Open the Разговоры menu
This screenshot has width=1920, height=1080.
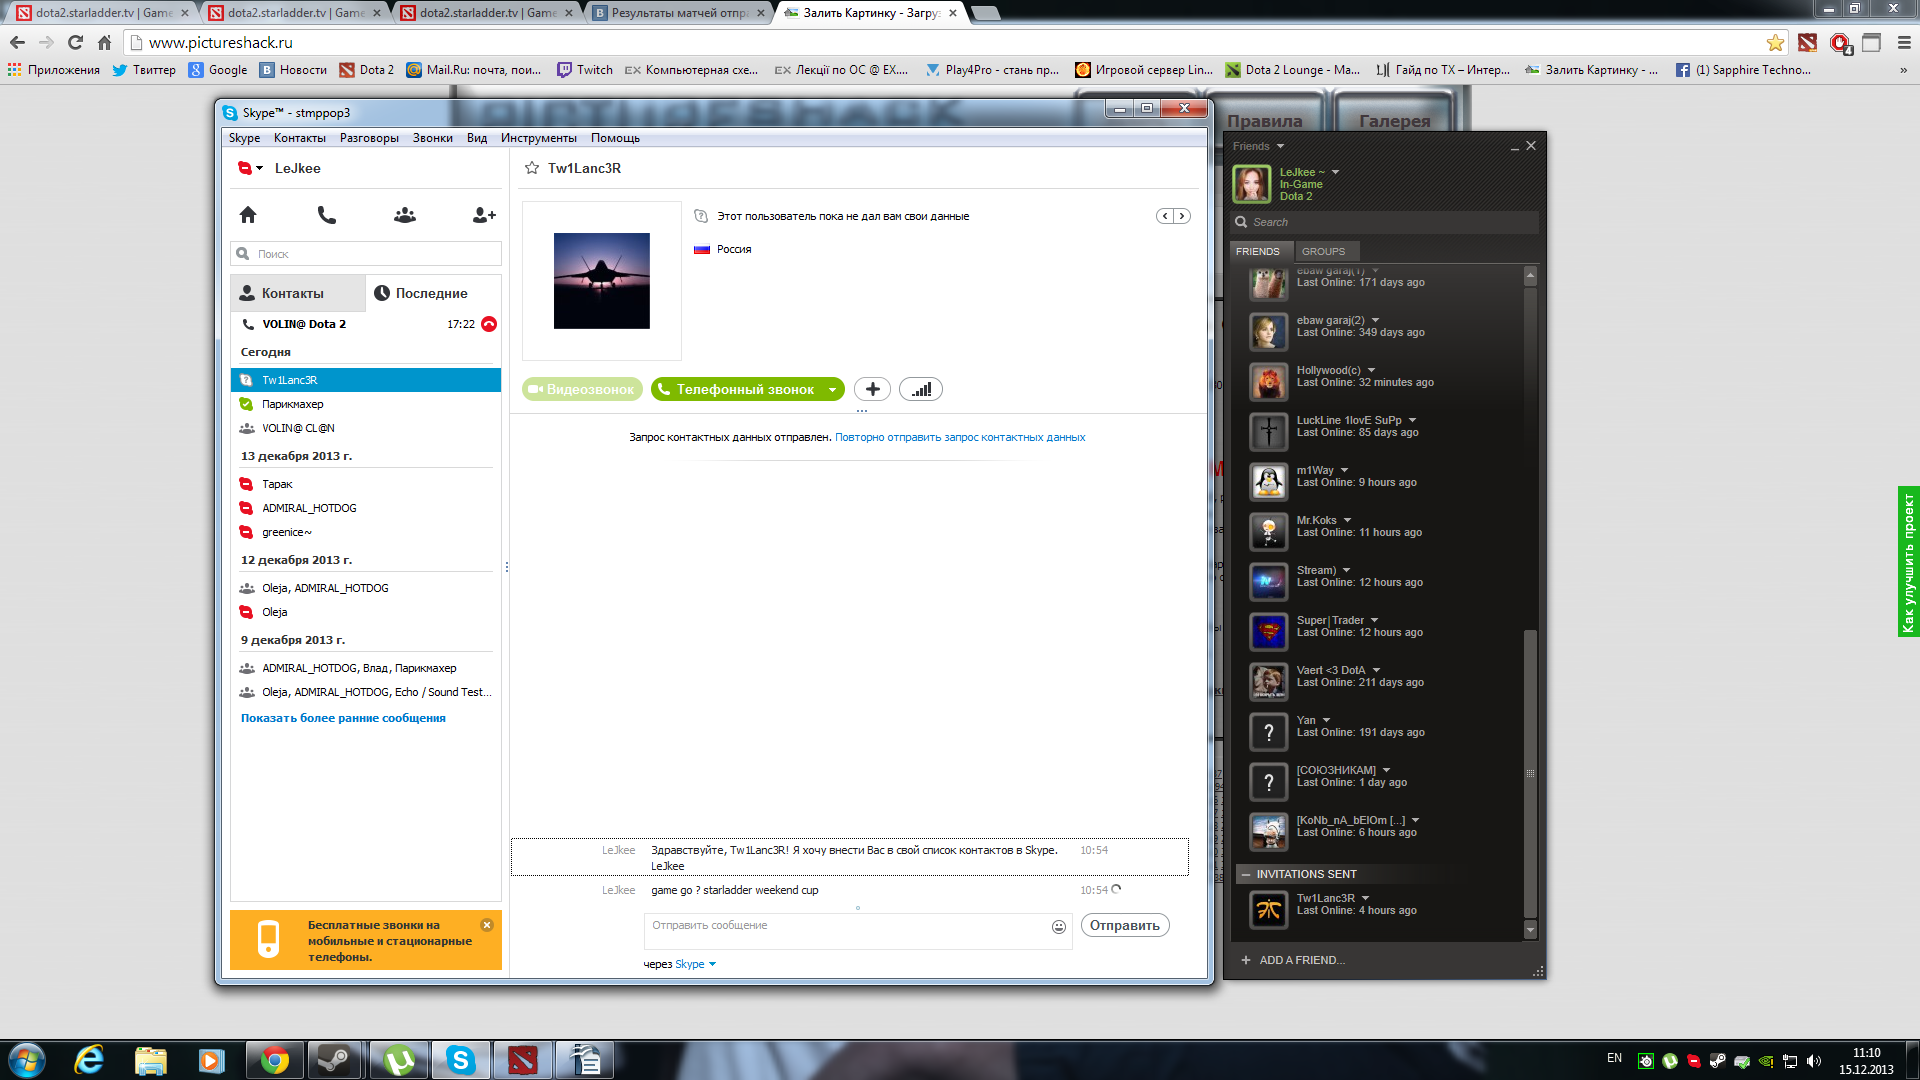[369, 138]
